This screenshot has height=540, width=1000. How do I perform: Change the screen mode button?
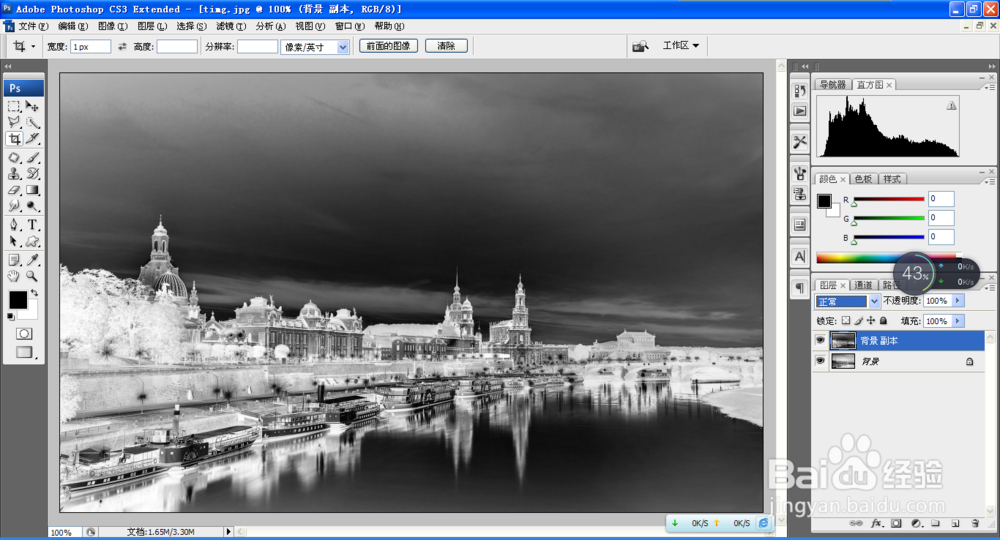(24, 352)
